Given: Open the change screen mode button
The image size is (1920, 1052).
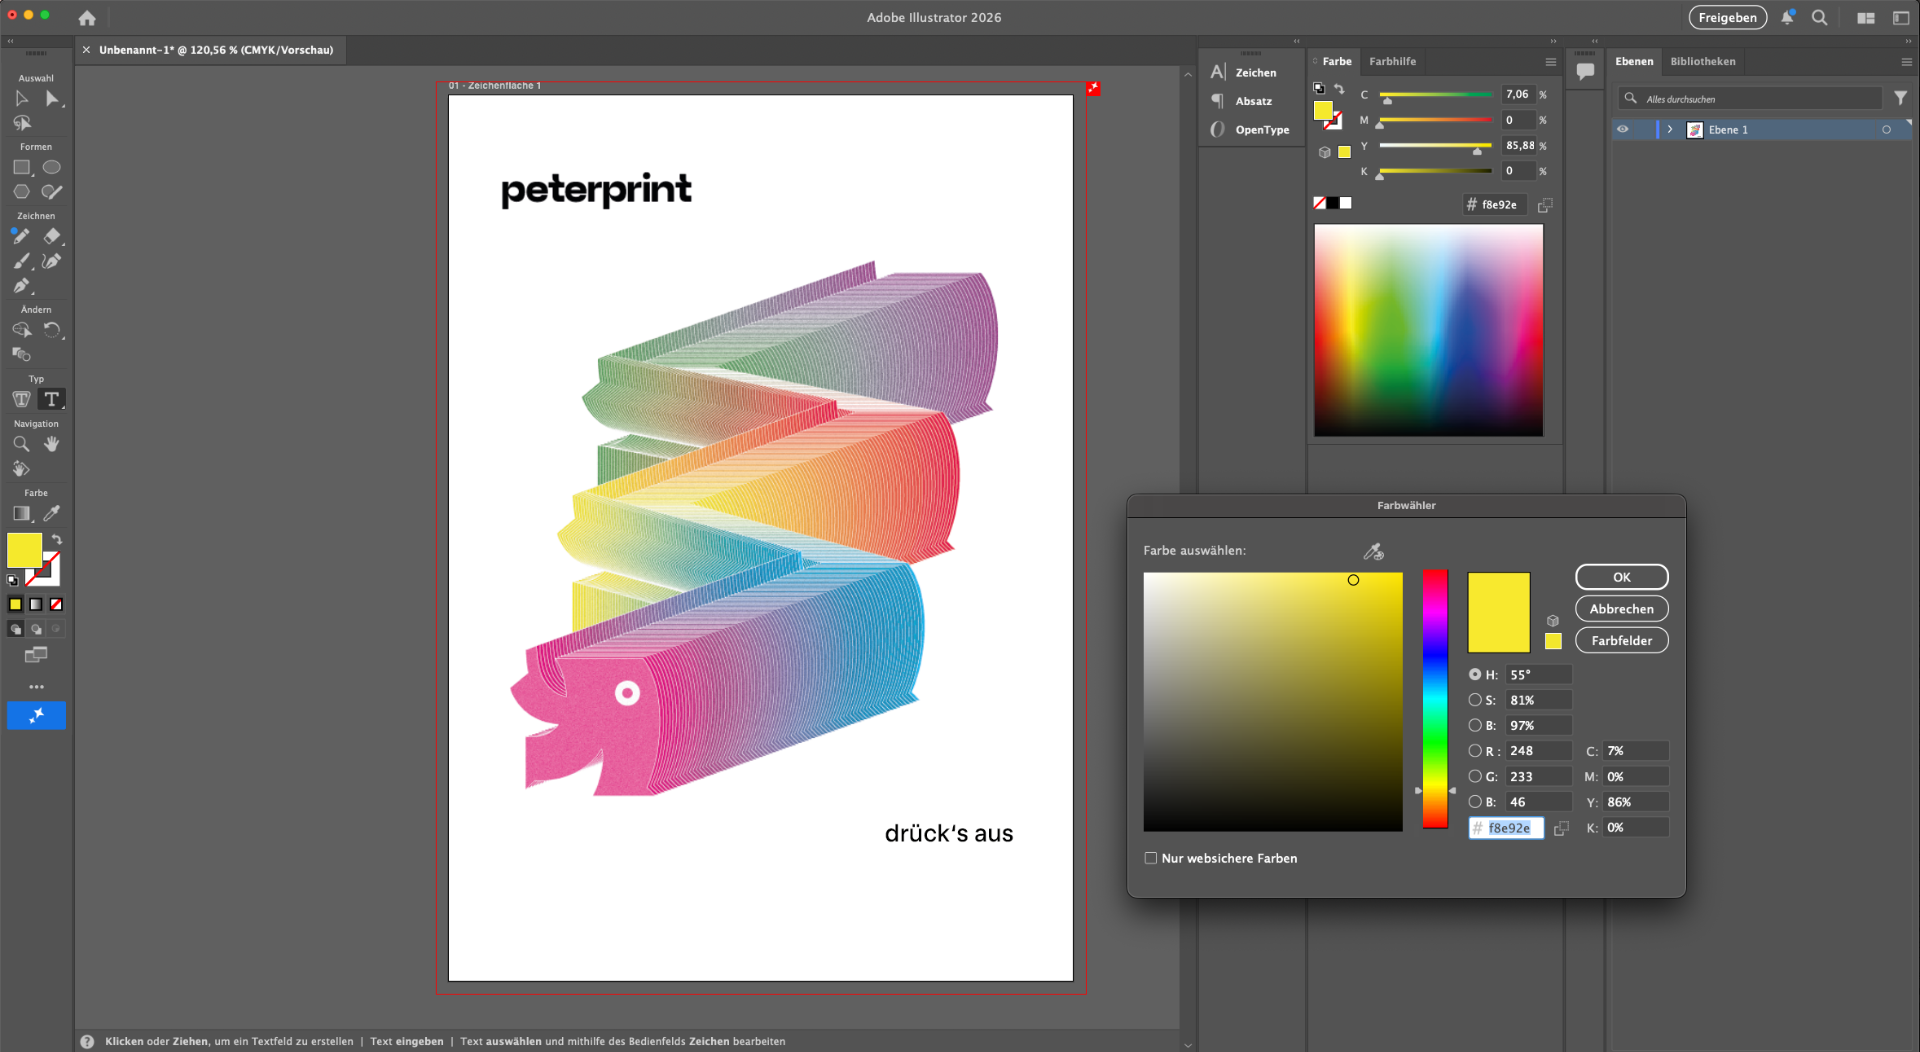Looking at the screenshot, I should coord(36,655).
